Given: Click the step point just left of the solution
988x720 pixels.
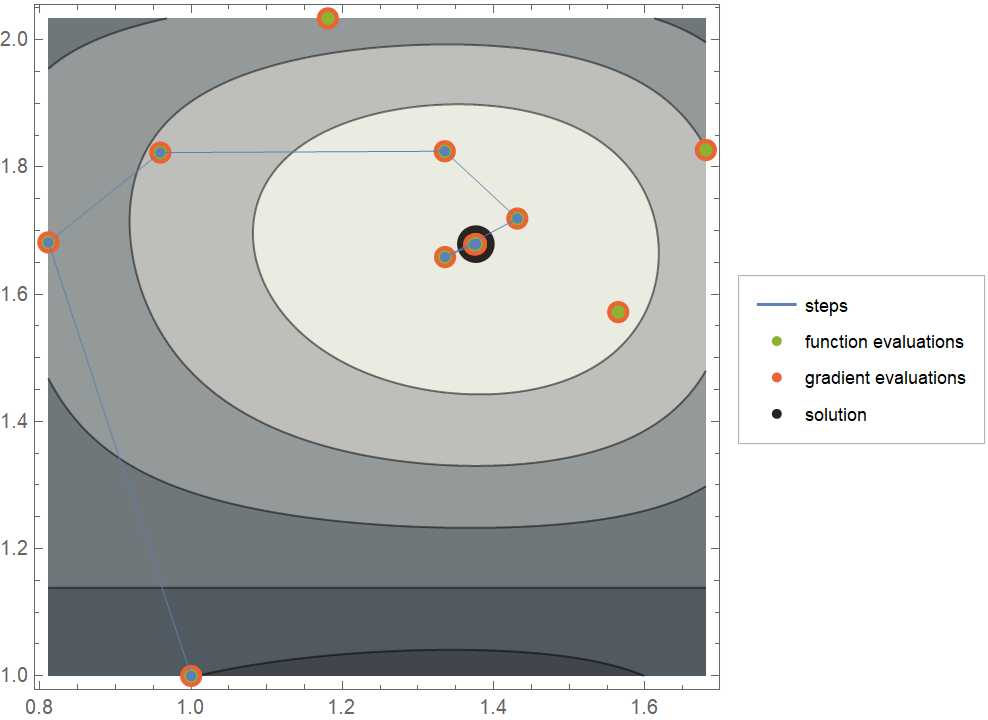Looking at the screenshot, I should click(445, 257).
